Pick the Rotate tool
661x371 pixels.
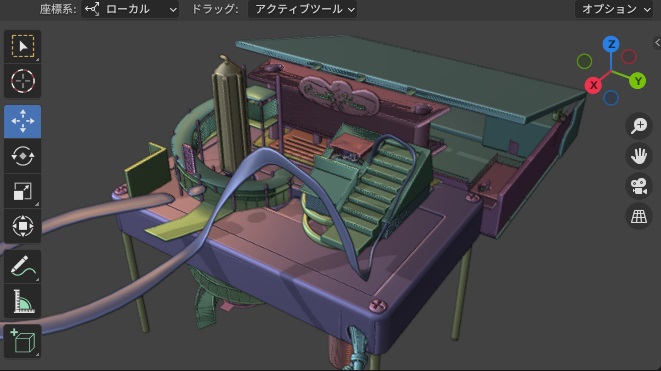pos(23,156)
